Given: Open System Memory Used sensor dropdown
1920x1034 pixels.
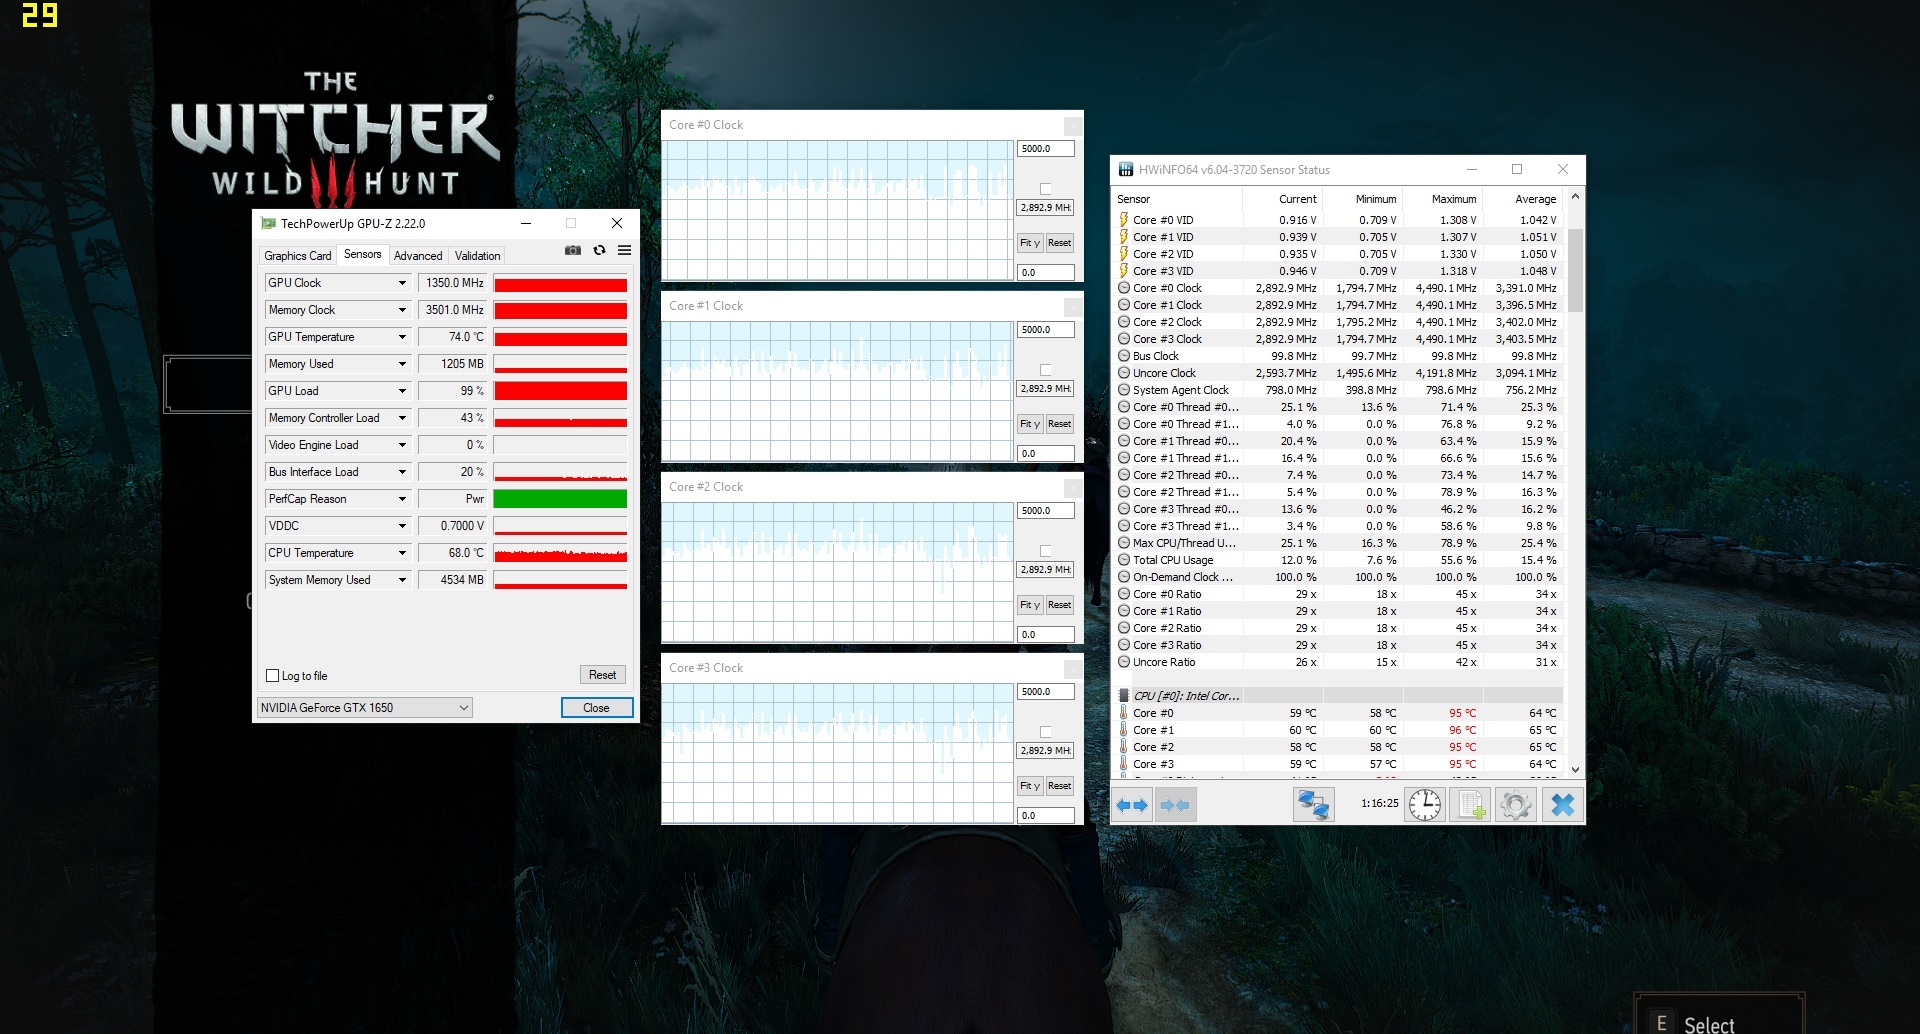Looking at the screenshot, I should 402,580.
